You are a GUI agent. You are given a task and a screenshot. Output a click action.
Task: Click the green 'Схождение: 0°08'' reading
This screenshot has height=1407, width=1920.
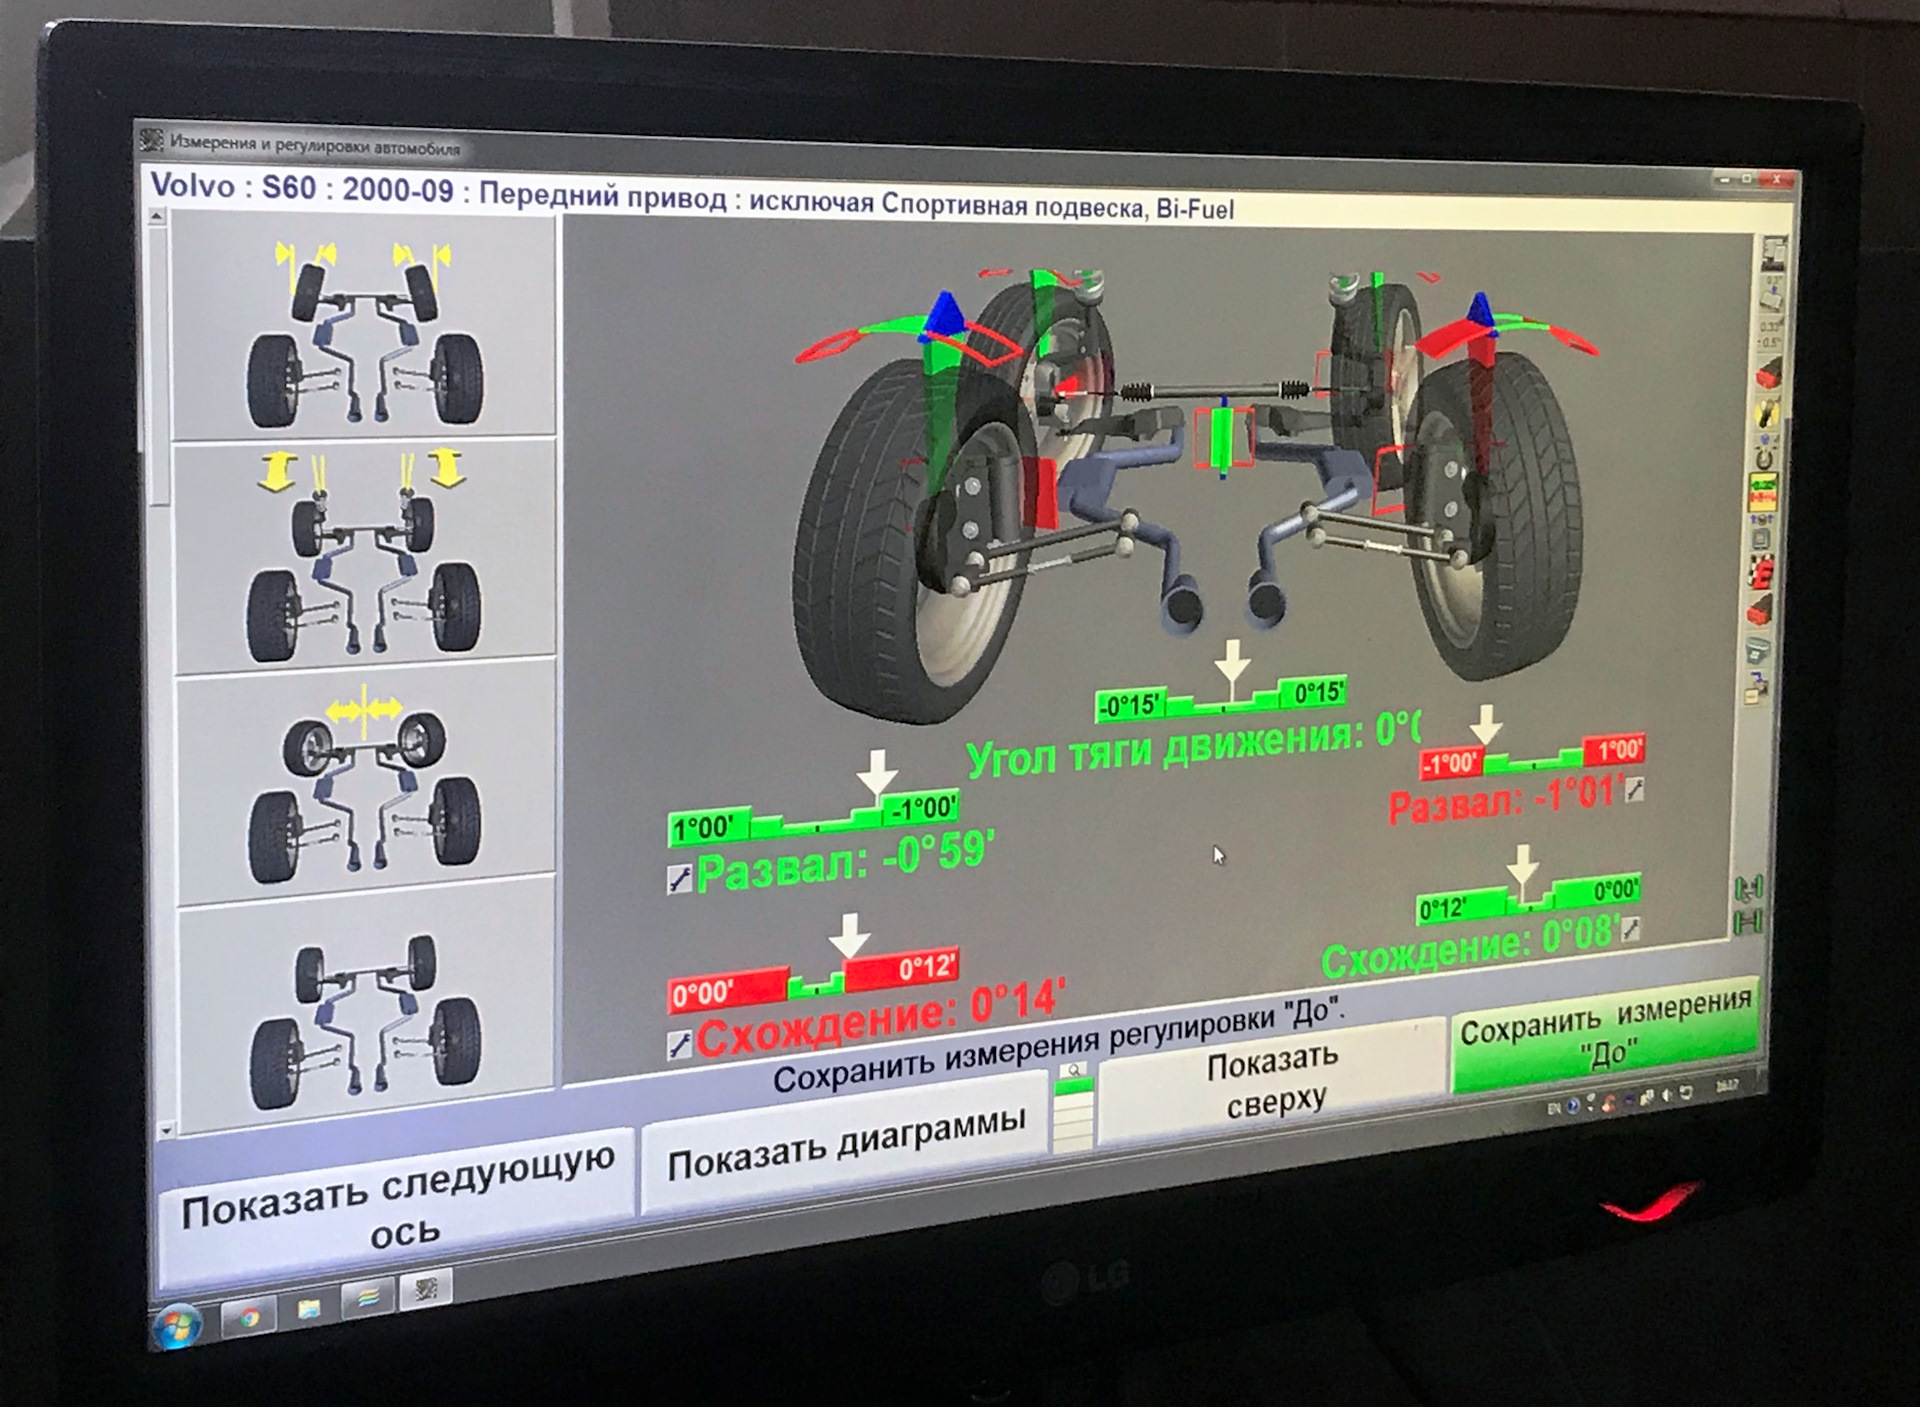(x=1469, y=948)
